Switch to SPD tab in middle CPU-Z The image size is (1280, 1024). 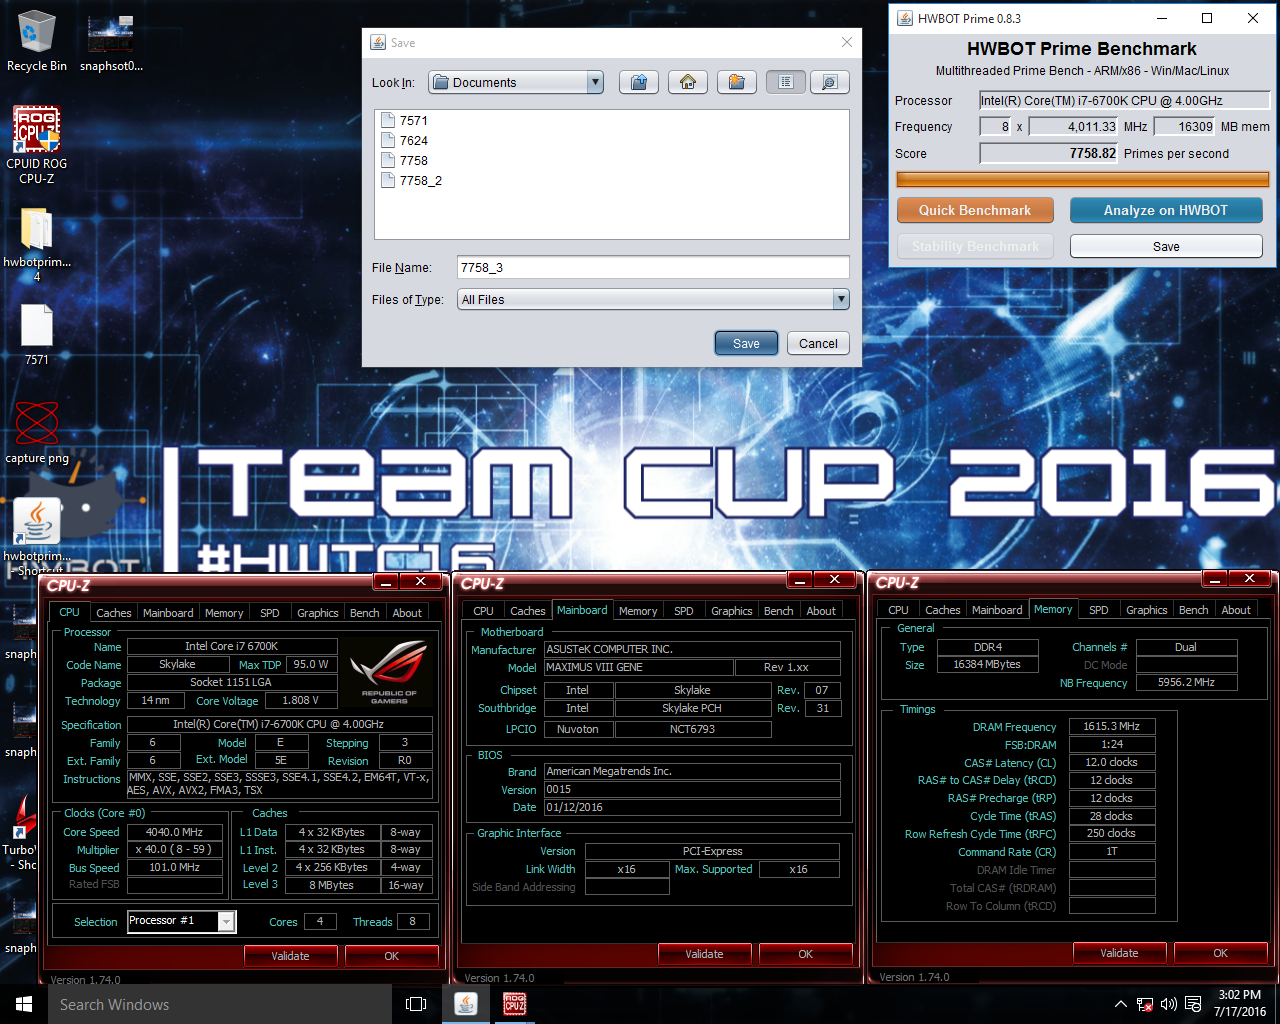coord(684,611)
